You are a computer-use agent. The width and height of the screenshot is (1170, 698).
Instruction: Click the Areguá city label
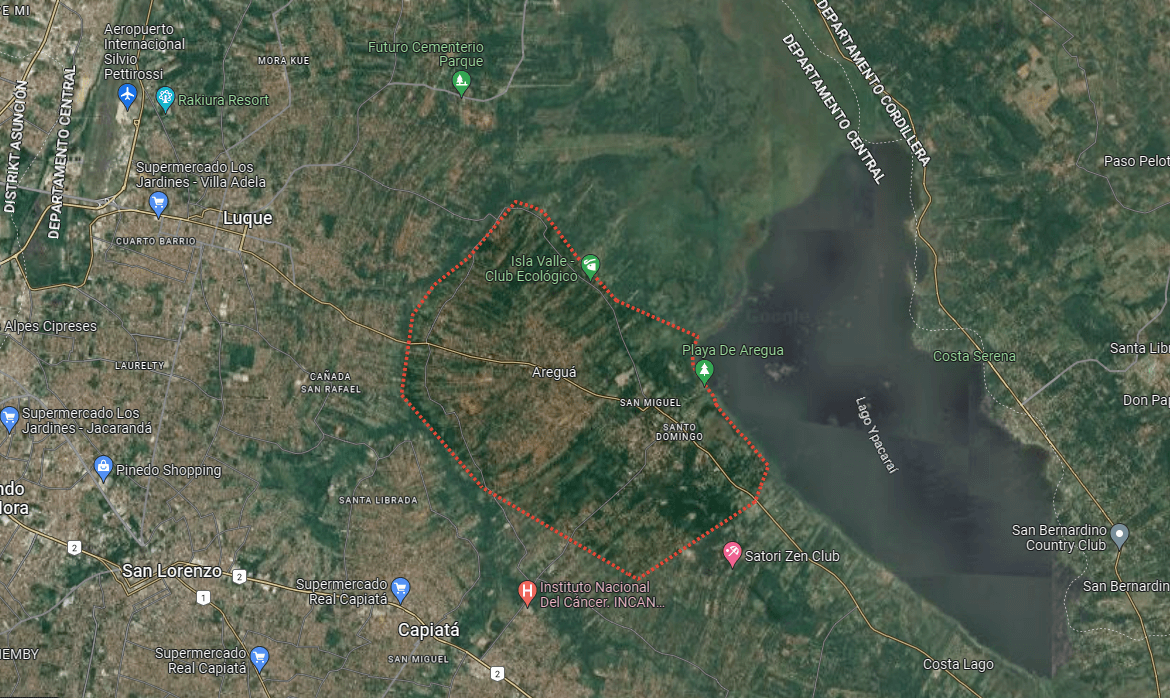pos(554,373)
